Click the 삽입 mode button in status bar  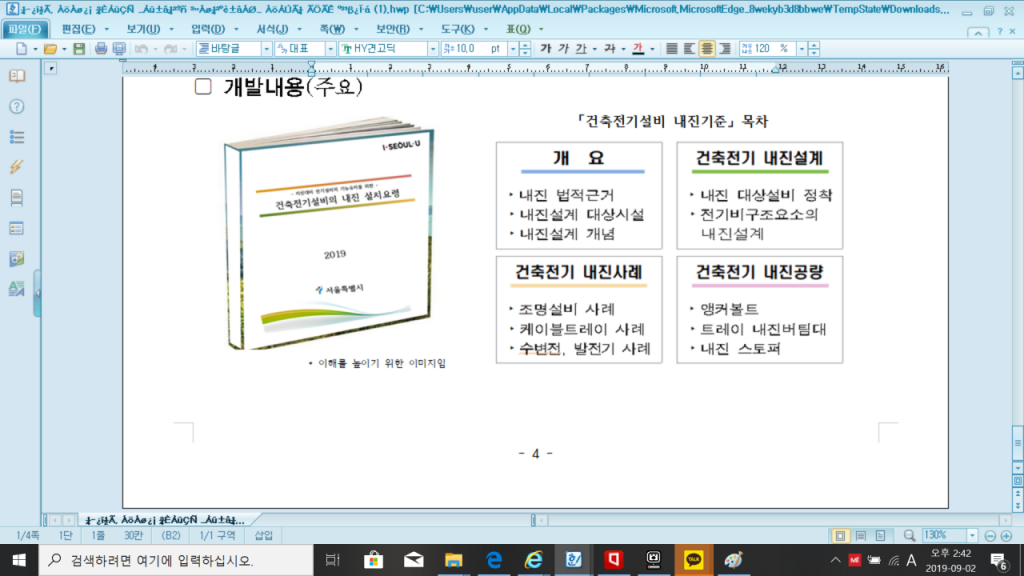click(263, 535)
